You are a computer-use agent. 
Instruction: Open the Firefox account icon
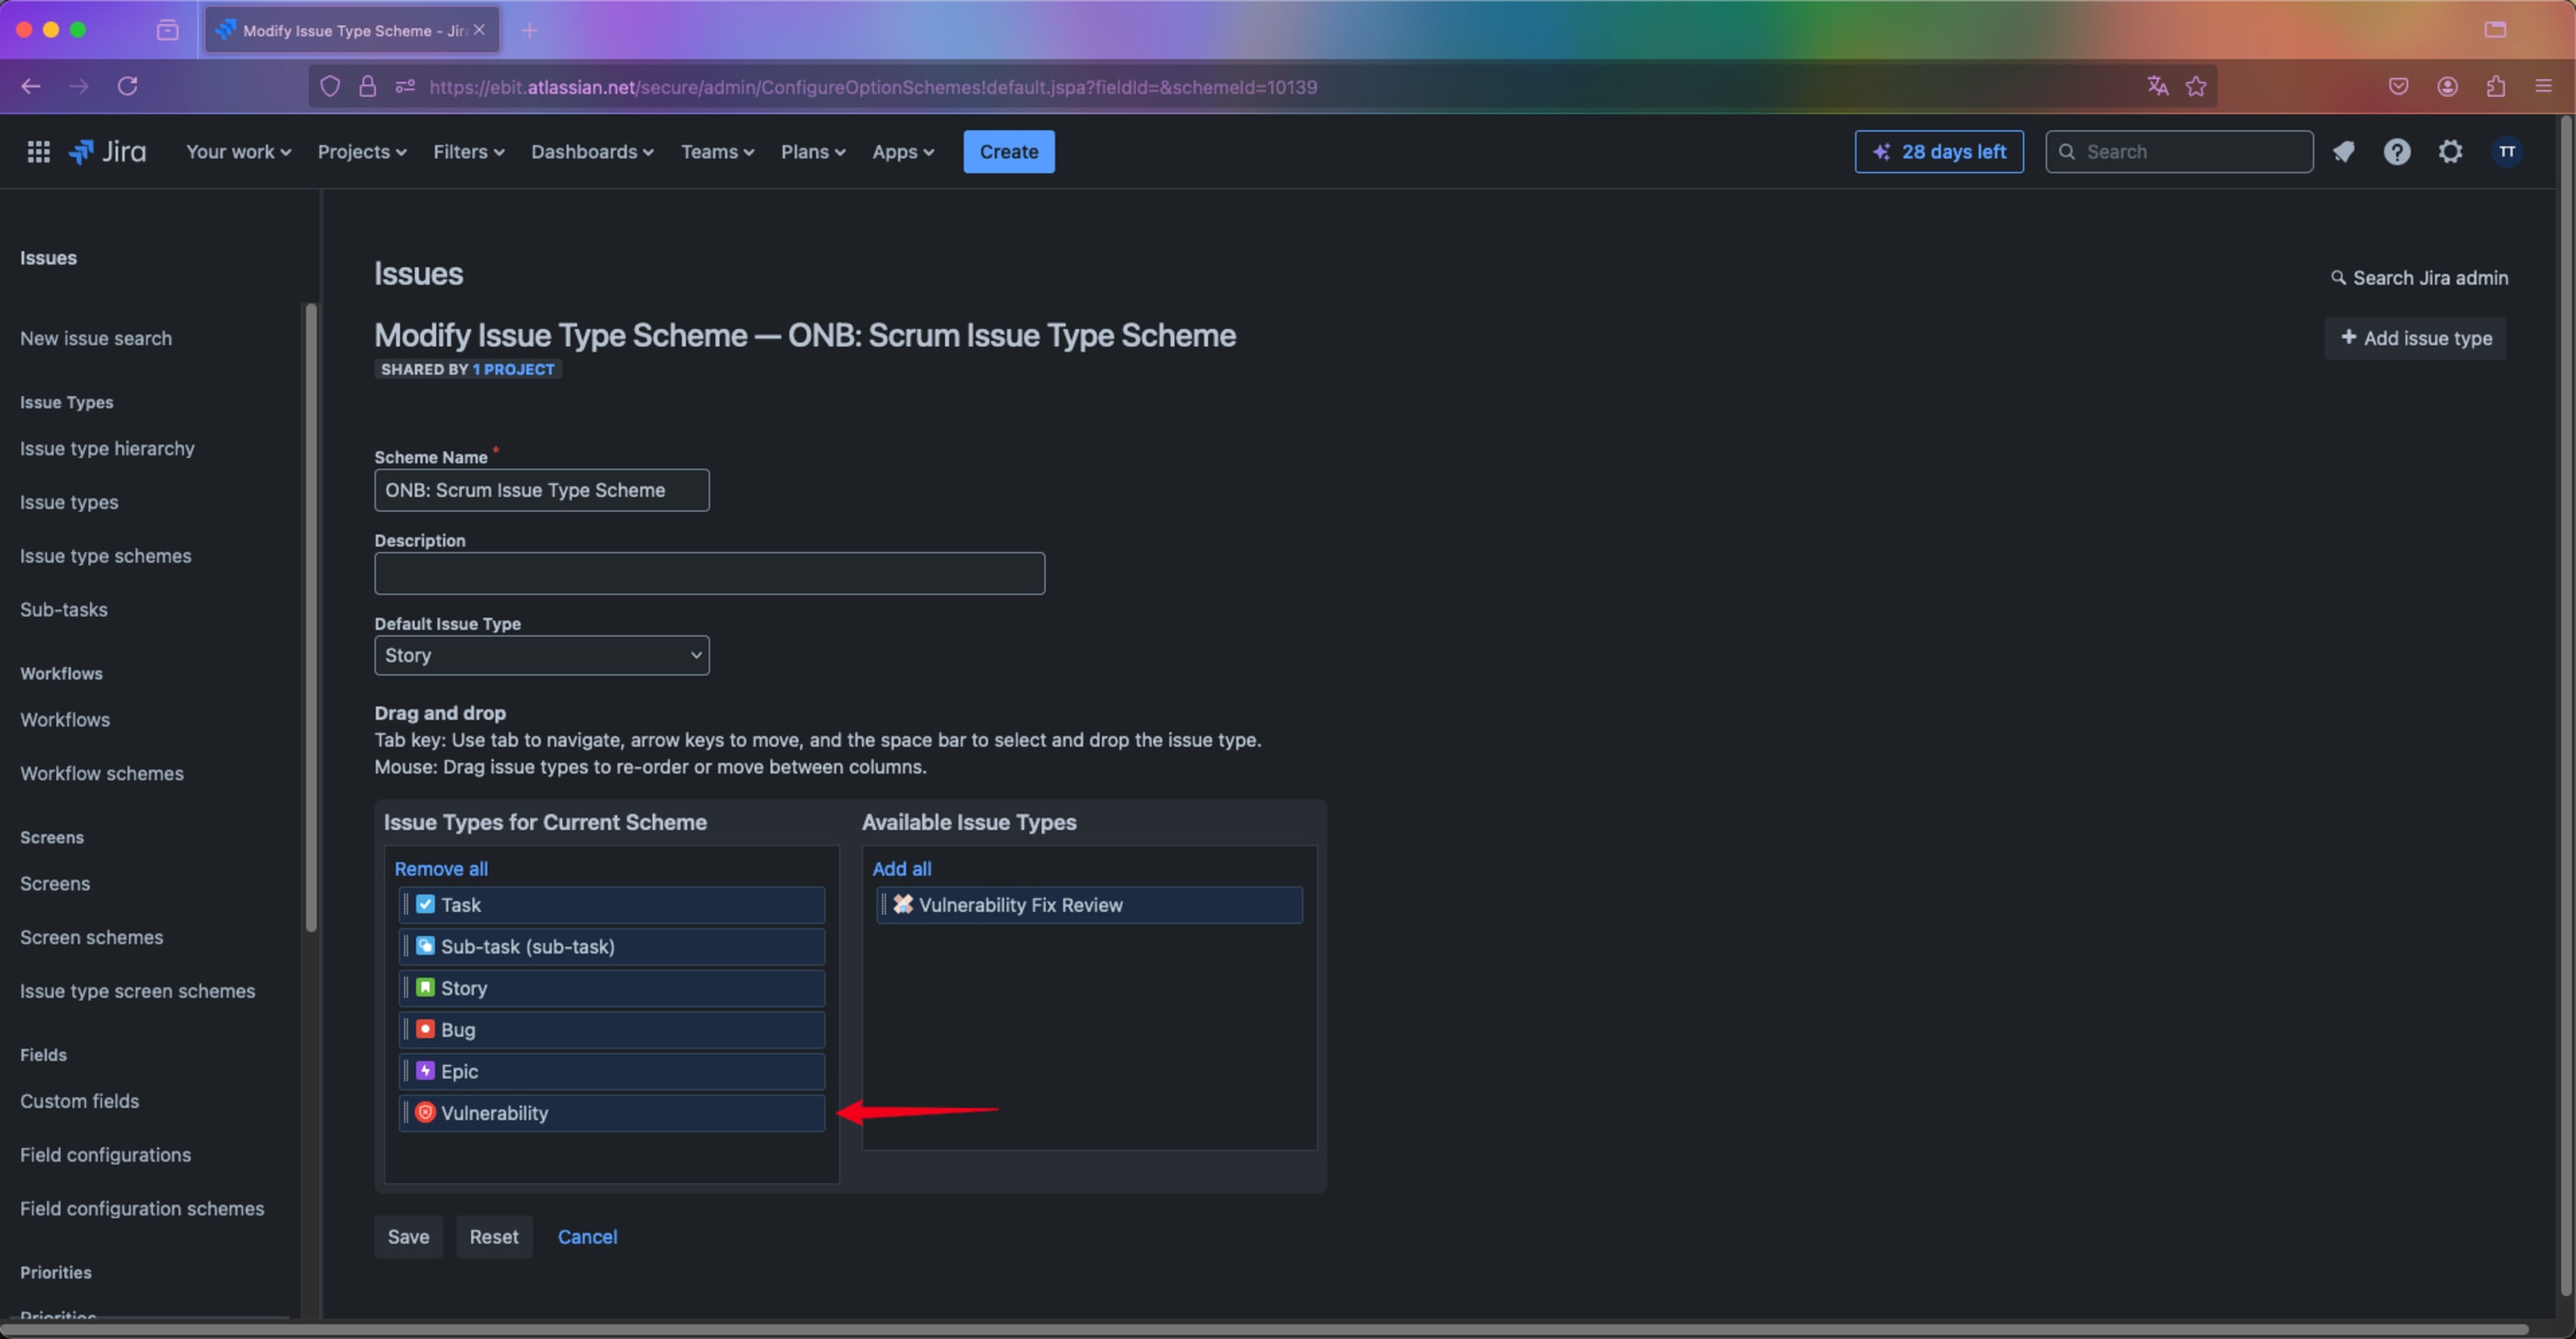(2447, 86)
